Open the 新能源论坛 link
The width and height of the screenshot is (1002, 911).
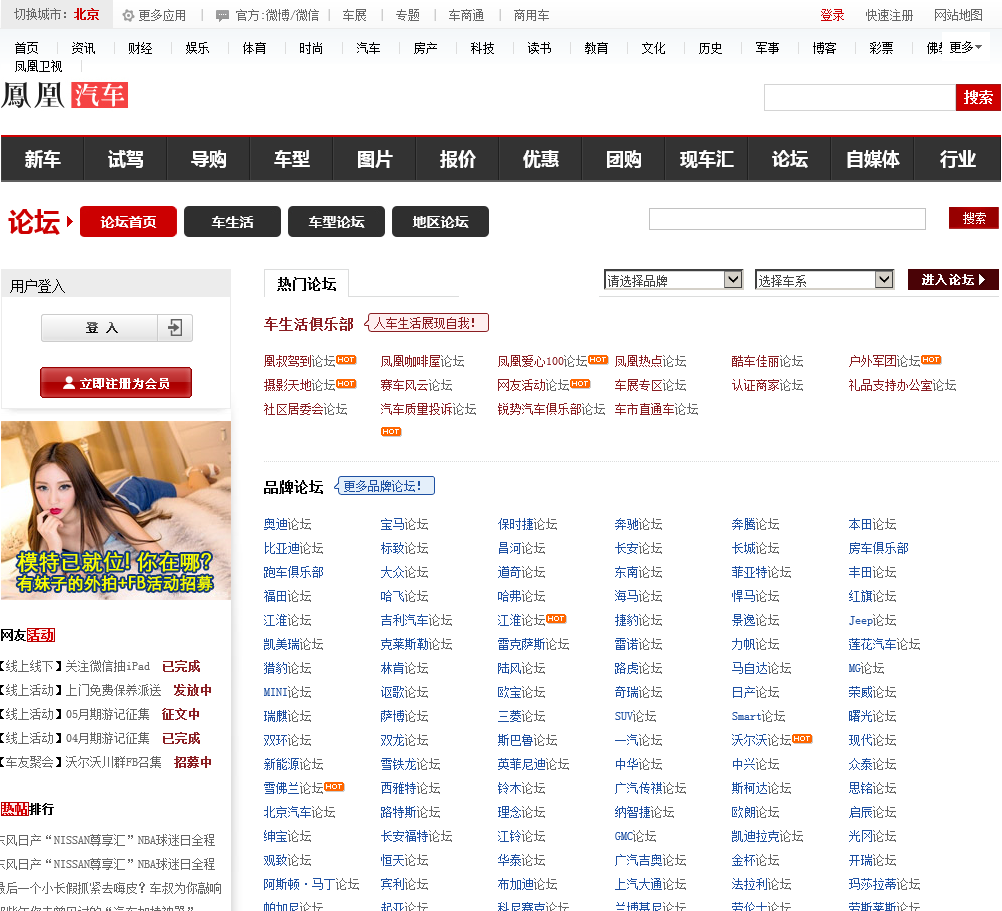[293, 764]
